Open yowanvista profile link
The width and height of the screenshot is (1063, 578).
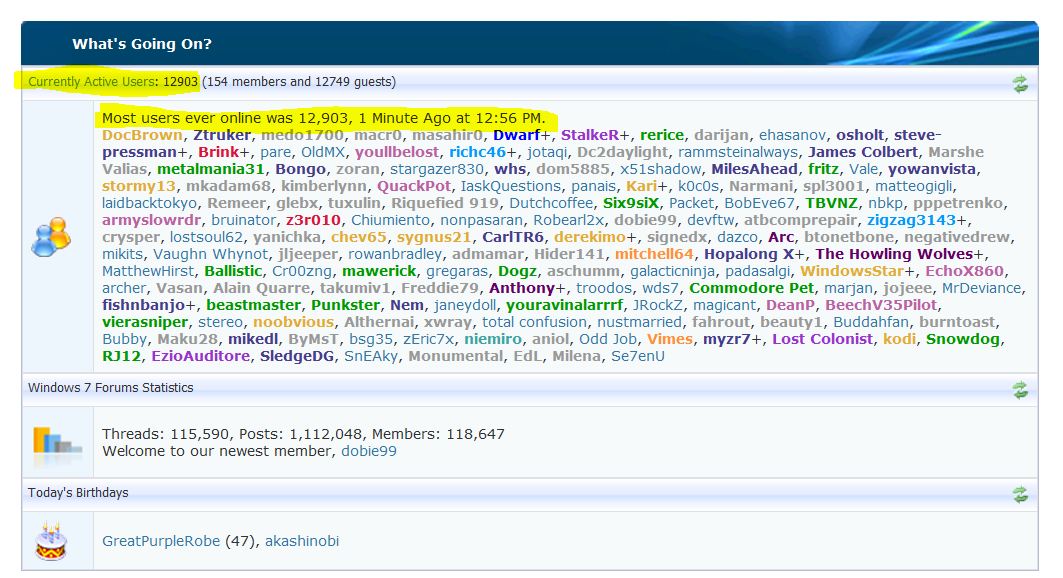click(932, 169)
